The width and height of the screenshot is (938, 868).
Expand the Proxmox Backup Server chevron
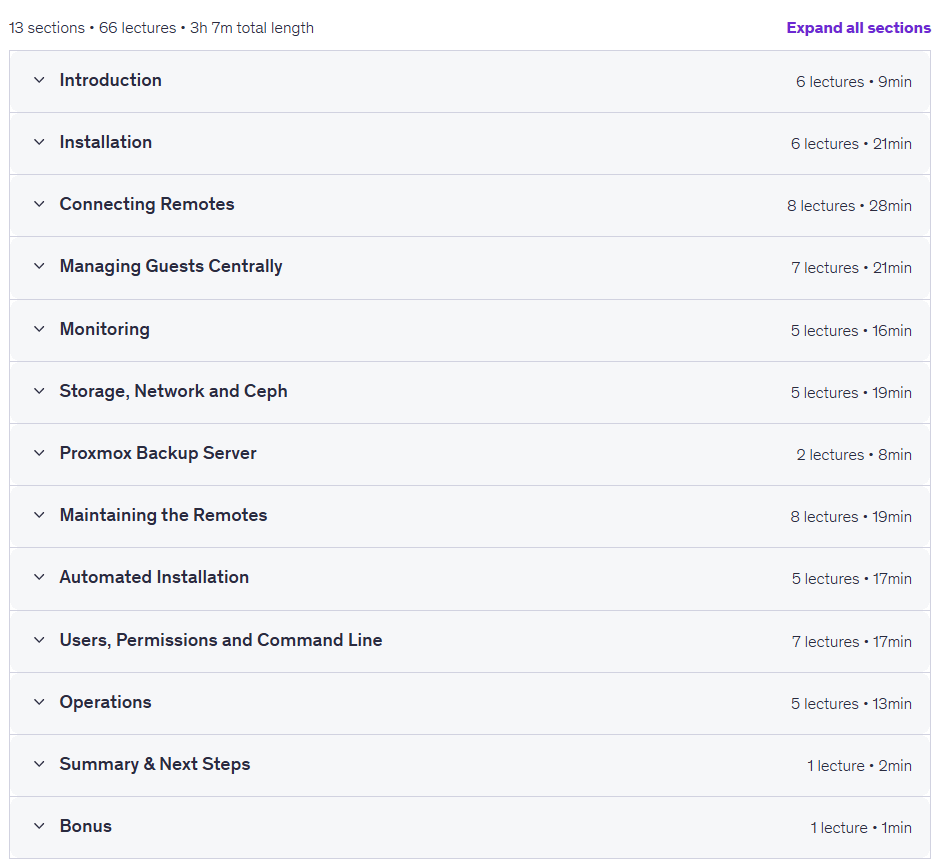pyautogui.click(x=39, y=453)
